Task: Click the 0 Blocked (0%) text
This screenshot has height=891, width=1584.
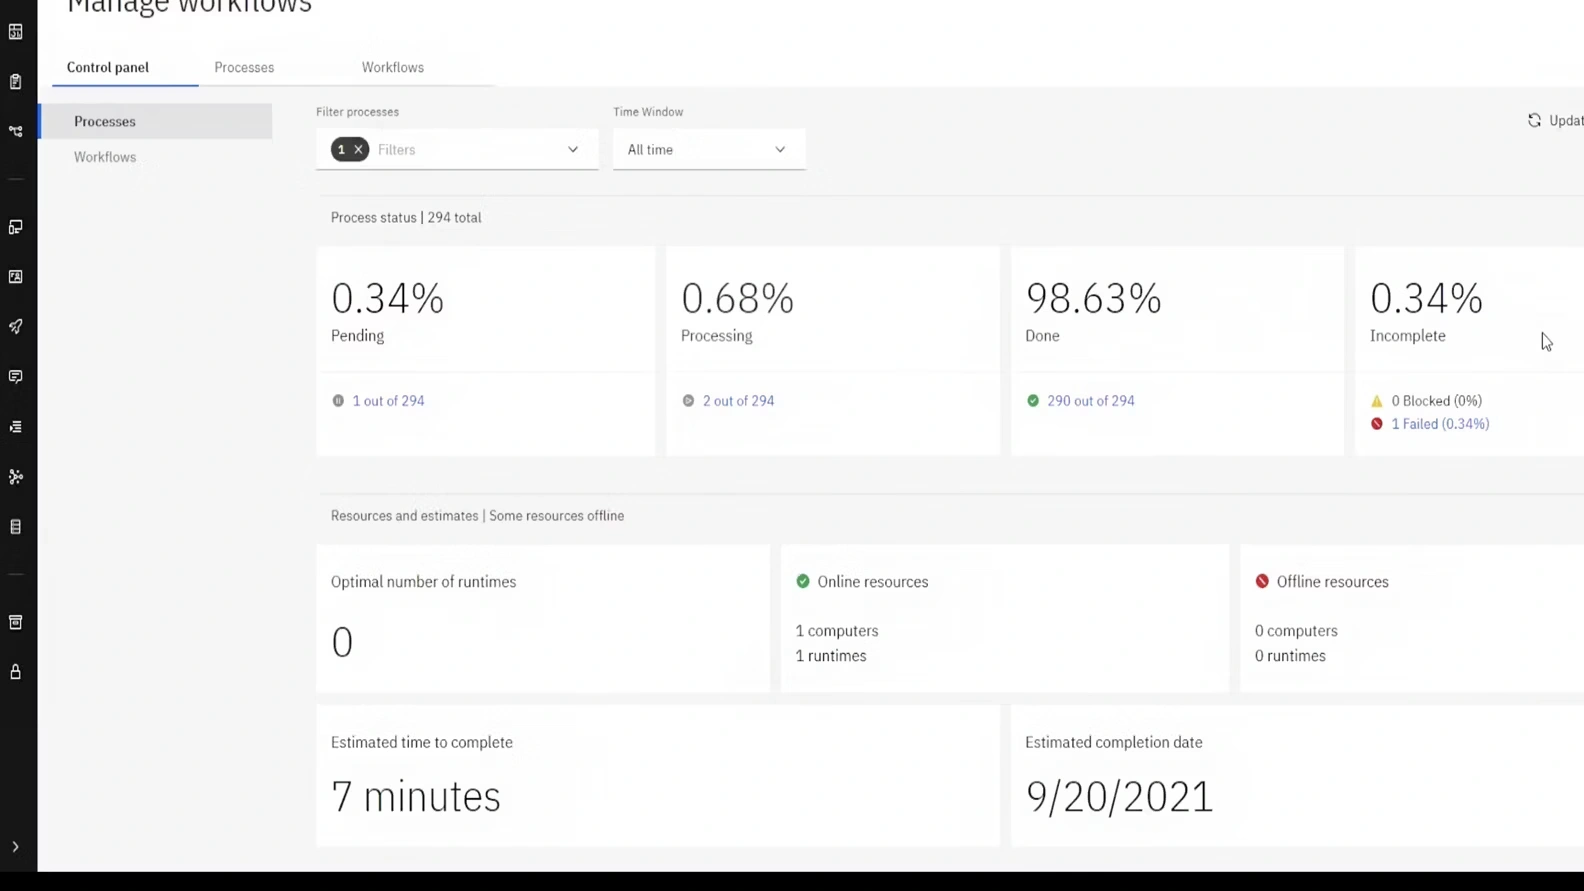Action: point(1437,401)
